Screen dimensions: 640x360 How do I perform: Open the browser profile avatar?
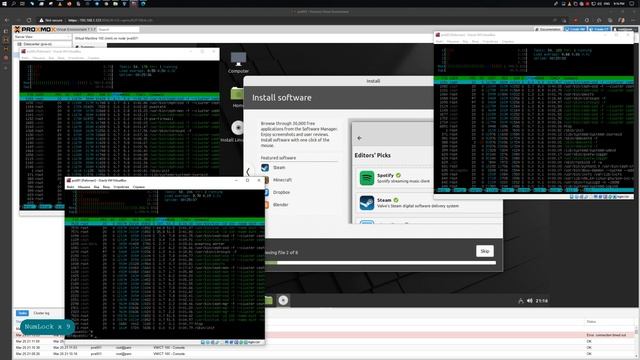(x=621, y=20)
